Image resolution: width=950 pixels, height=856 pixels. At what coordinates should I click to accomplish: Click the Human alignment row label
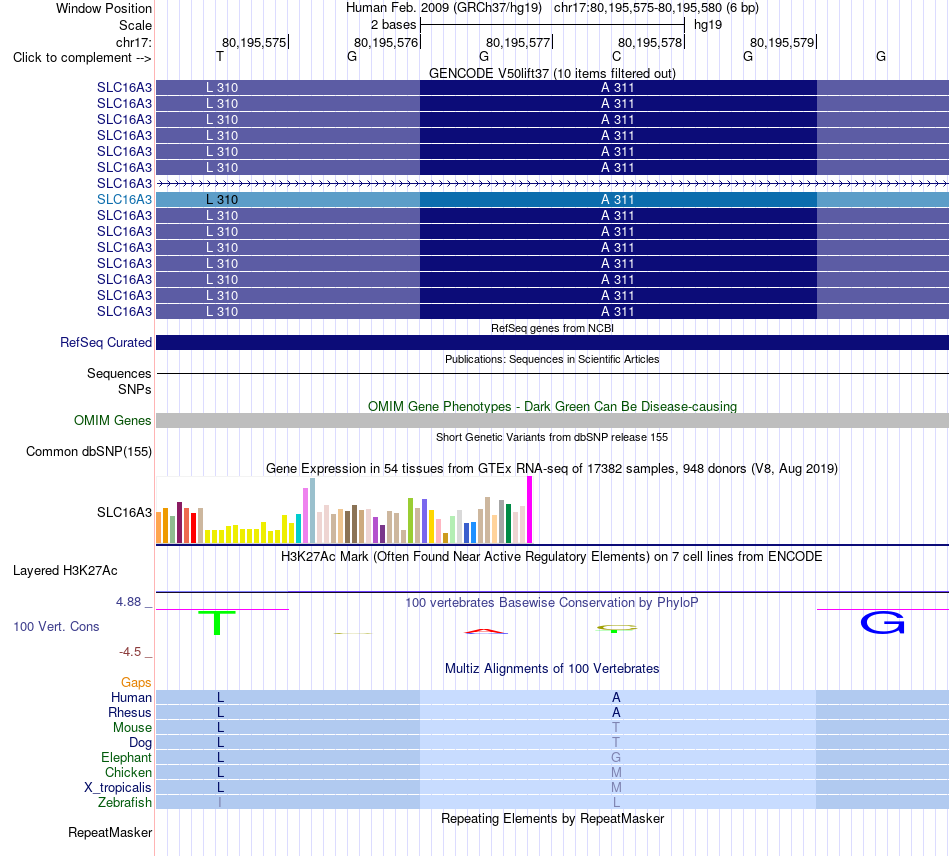(x=131, y=697)
